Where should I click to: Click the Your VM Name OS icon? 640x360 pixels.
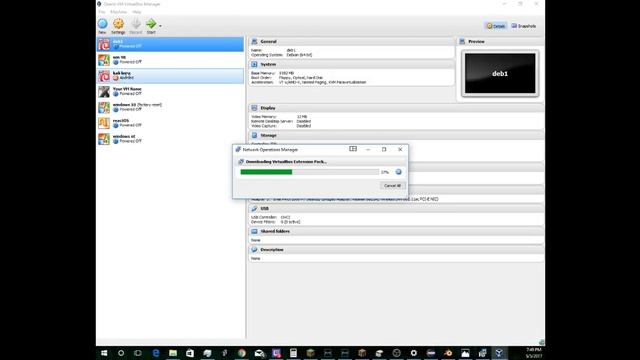(x=104, y=91)
